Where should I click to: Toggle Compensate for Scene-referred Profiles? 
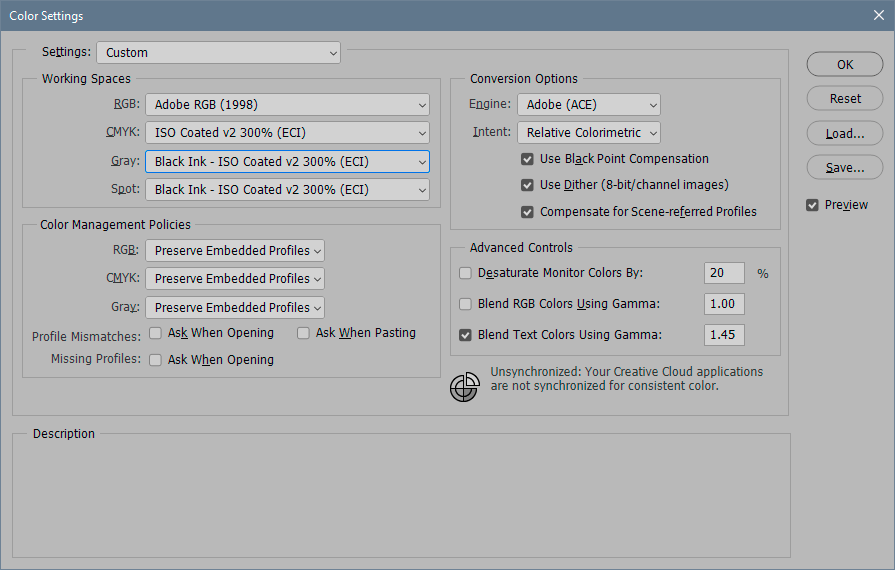click(x=527, y=212)
